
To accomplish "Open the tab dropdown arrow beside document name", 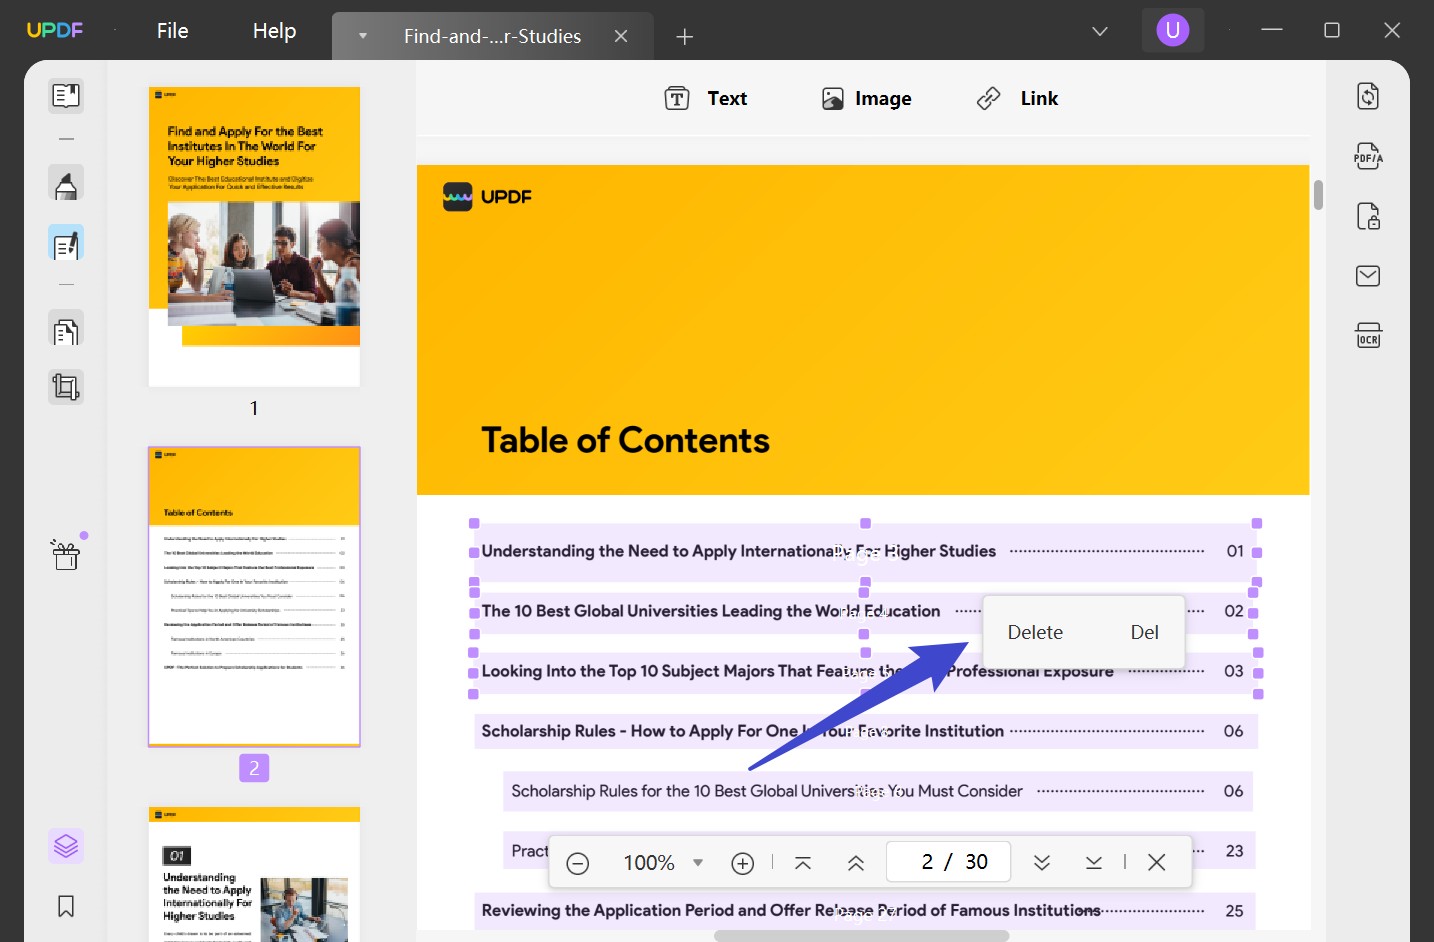I will (363, 36).
